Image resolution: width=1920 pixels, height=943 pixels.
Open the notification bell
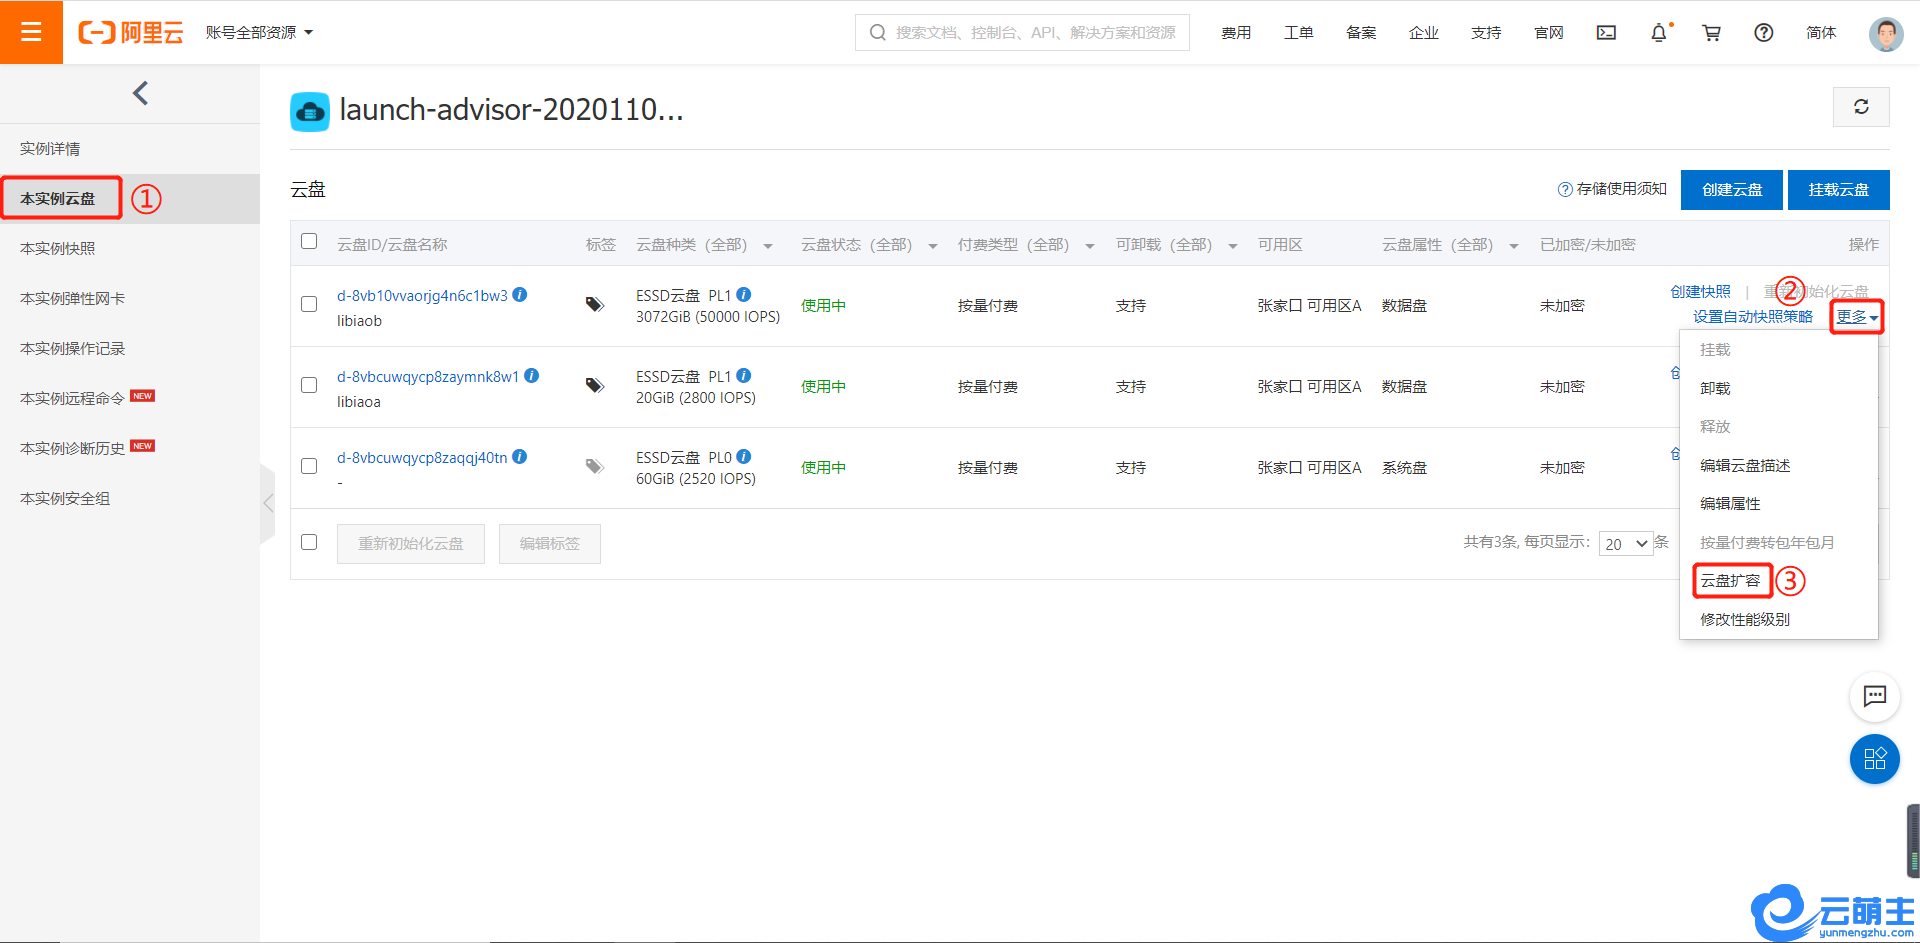[x=1658, y=33]
